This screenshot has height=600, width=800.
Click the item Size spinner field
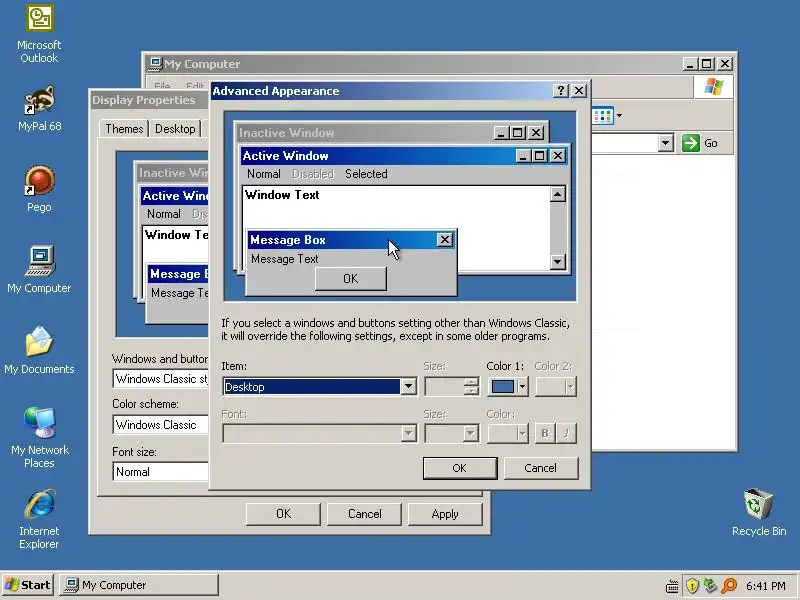click(x=452, y=387)
